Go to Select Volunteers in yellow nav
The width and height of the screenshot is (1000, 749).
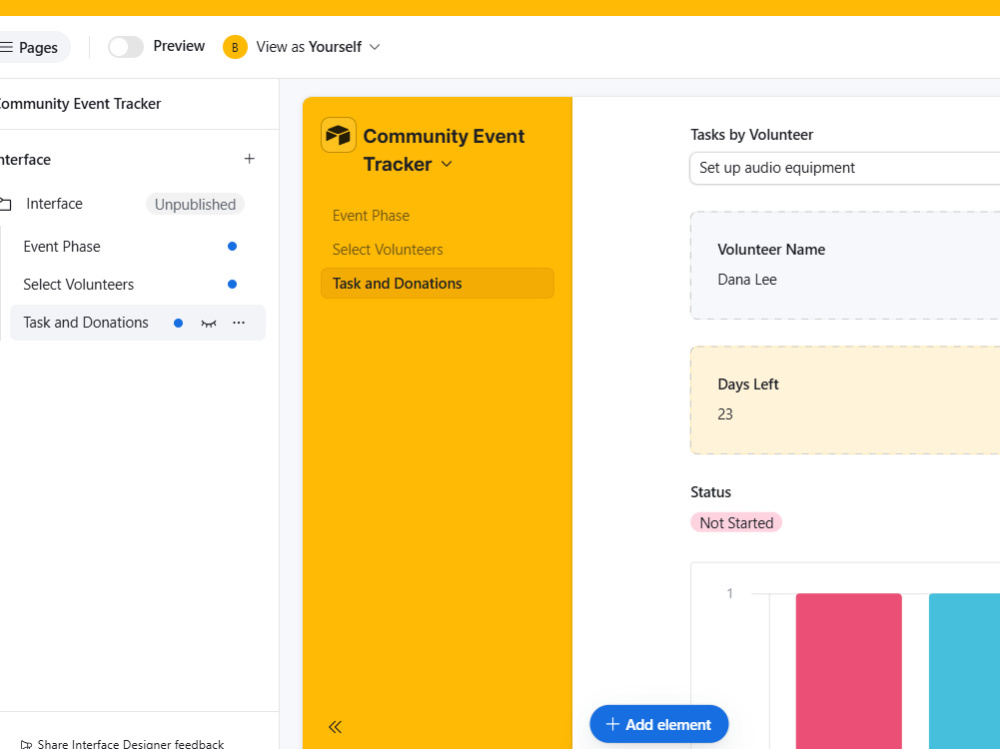click(388, 249)
